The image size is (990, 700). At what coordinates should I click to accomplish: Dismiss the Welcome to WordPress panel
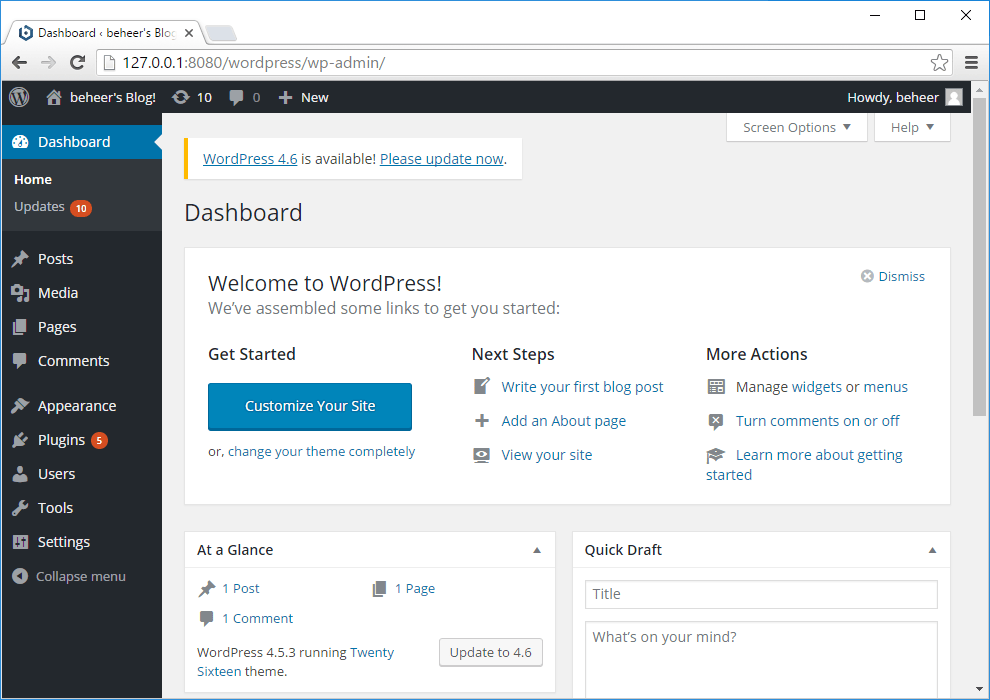click(x=893, y=276)
